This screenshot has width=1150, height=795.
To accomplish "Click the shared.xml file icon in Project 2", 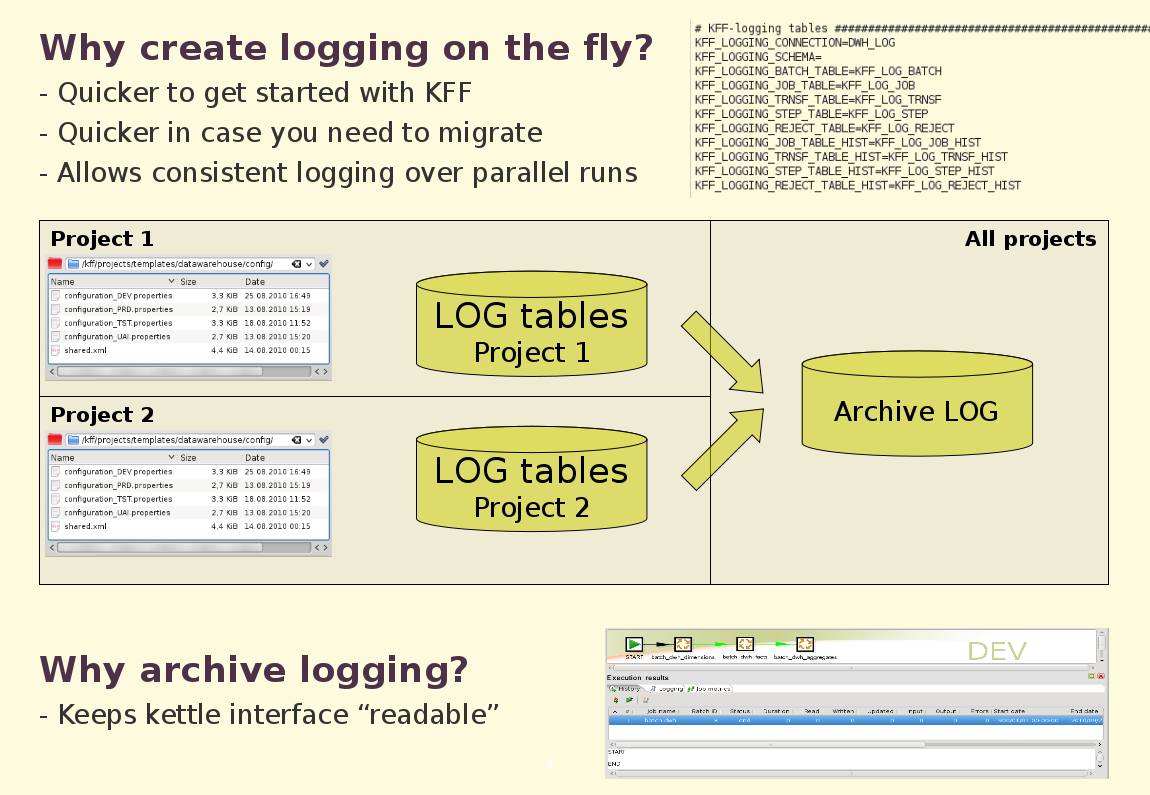I will click(55, 527).
